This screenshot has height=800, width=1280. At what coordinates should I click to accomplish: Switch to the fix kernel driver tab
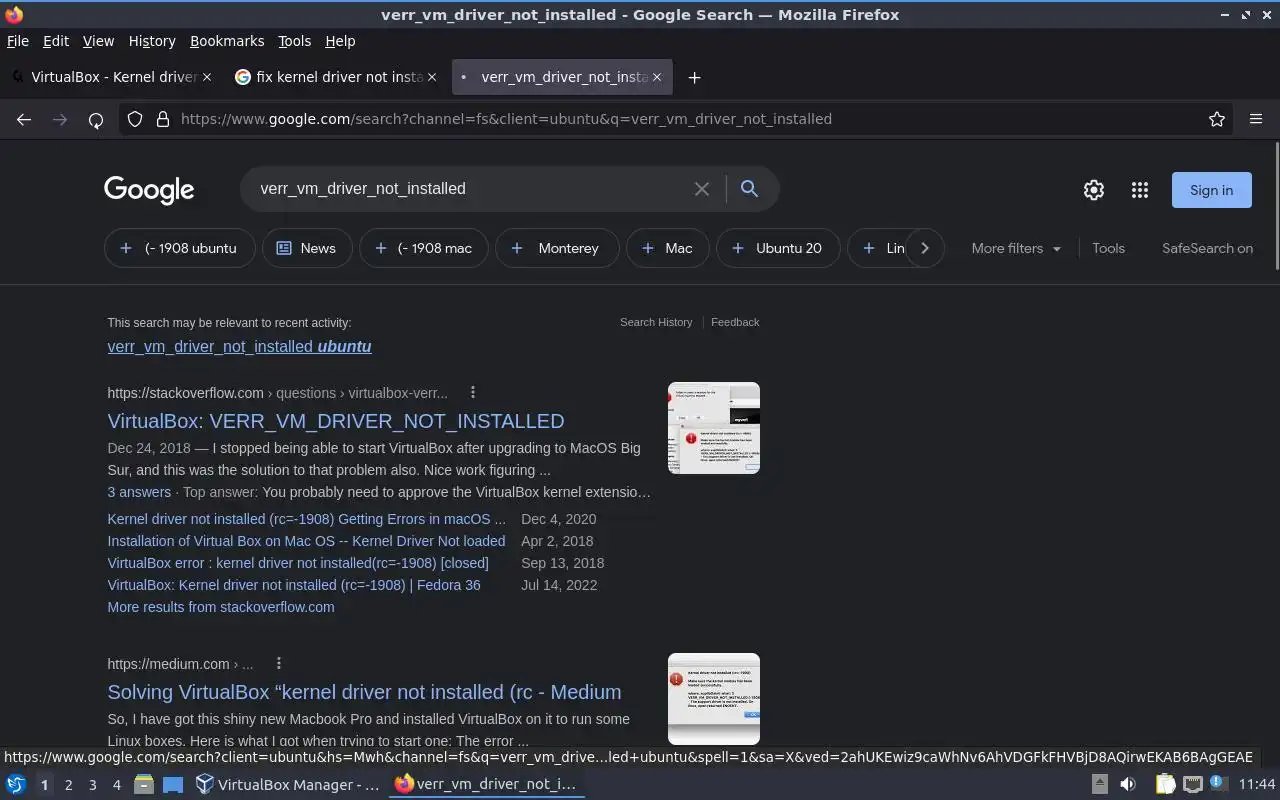[336, 77]
